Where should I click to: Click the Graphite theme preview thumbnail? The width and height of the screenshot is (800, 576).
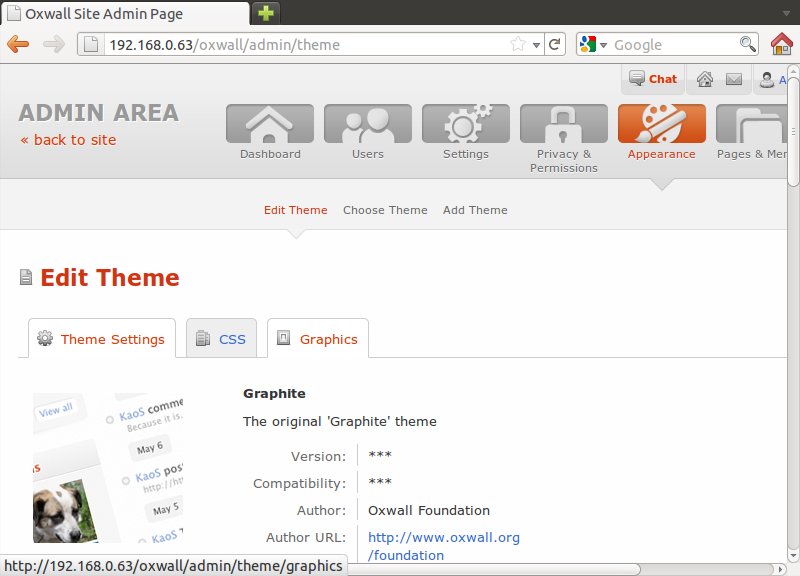click(108, 468)
